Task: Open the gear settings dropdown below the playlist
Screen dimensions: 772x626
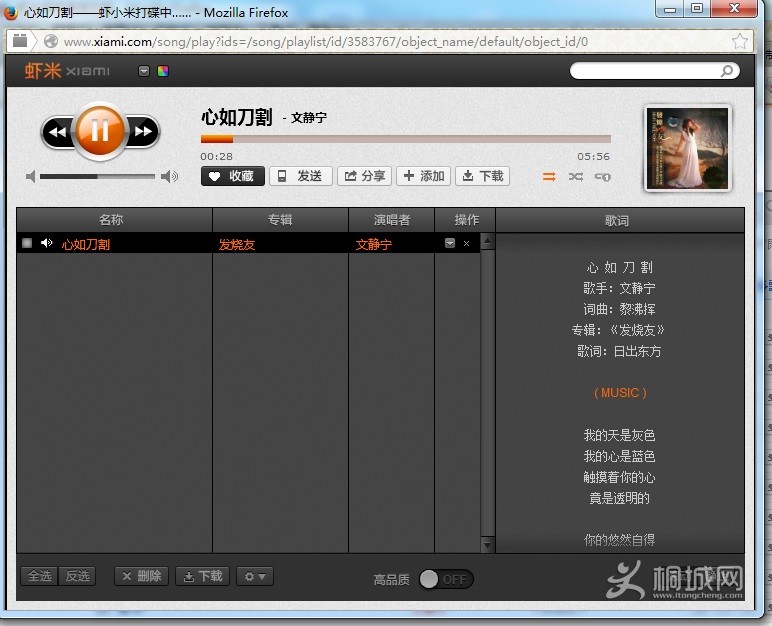Action: click(255, 576)
